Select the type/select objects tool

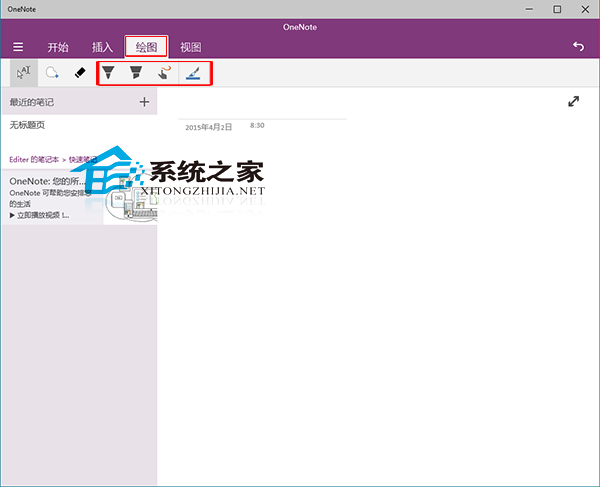click(24, 72)
